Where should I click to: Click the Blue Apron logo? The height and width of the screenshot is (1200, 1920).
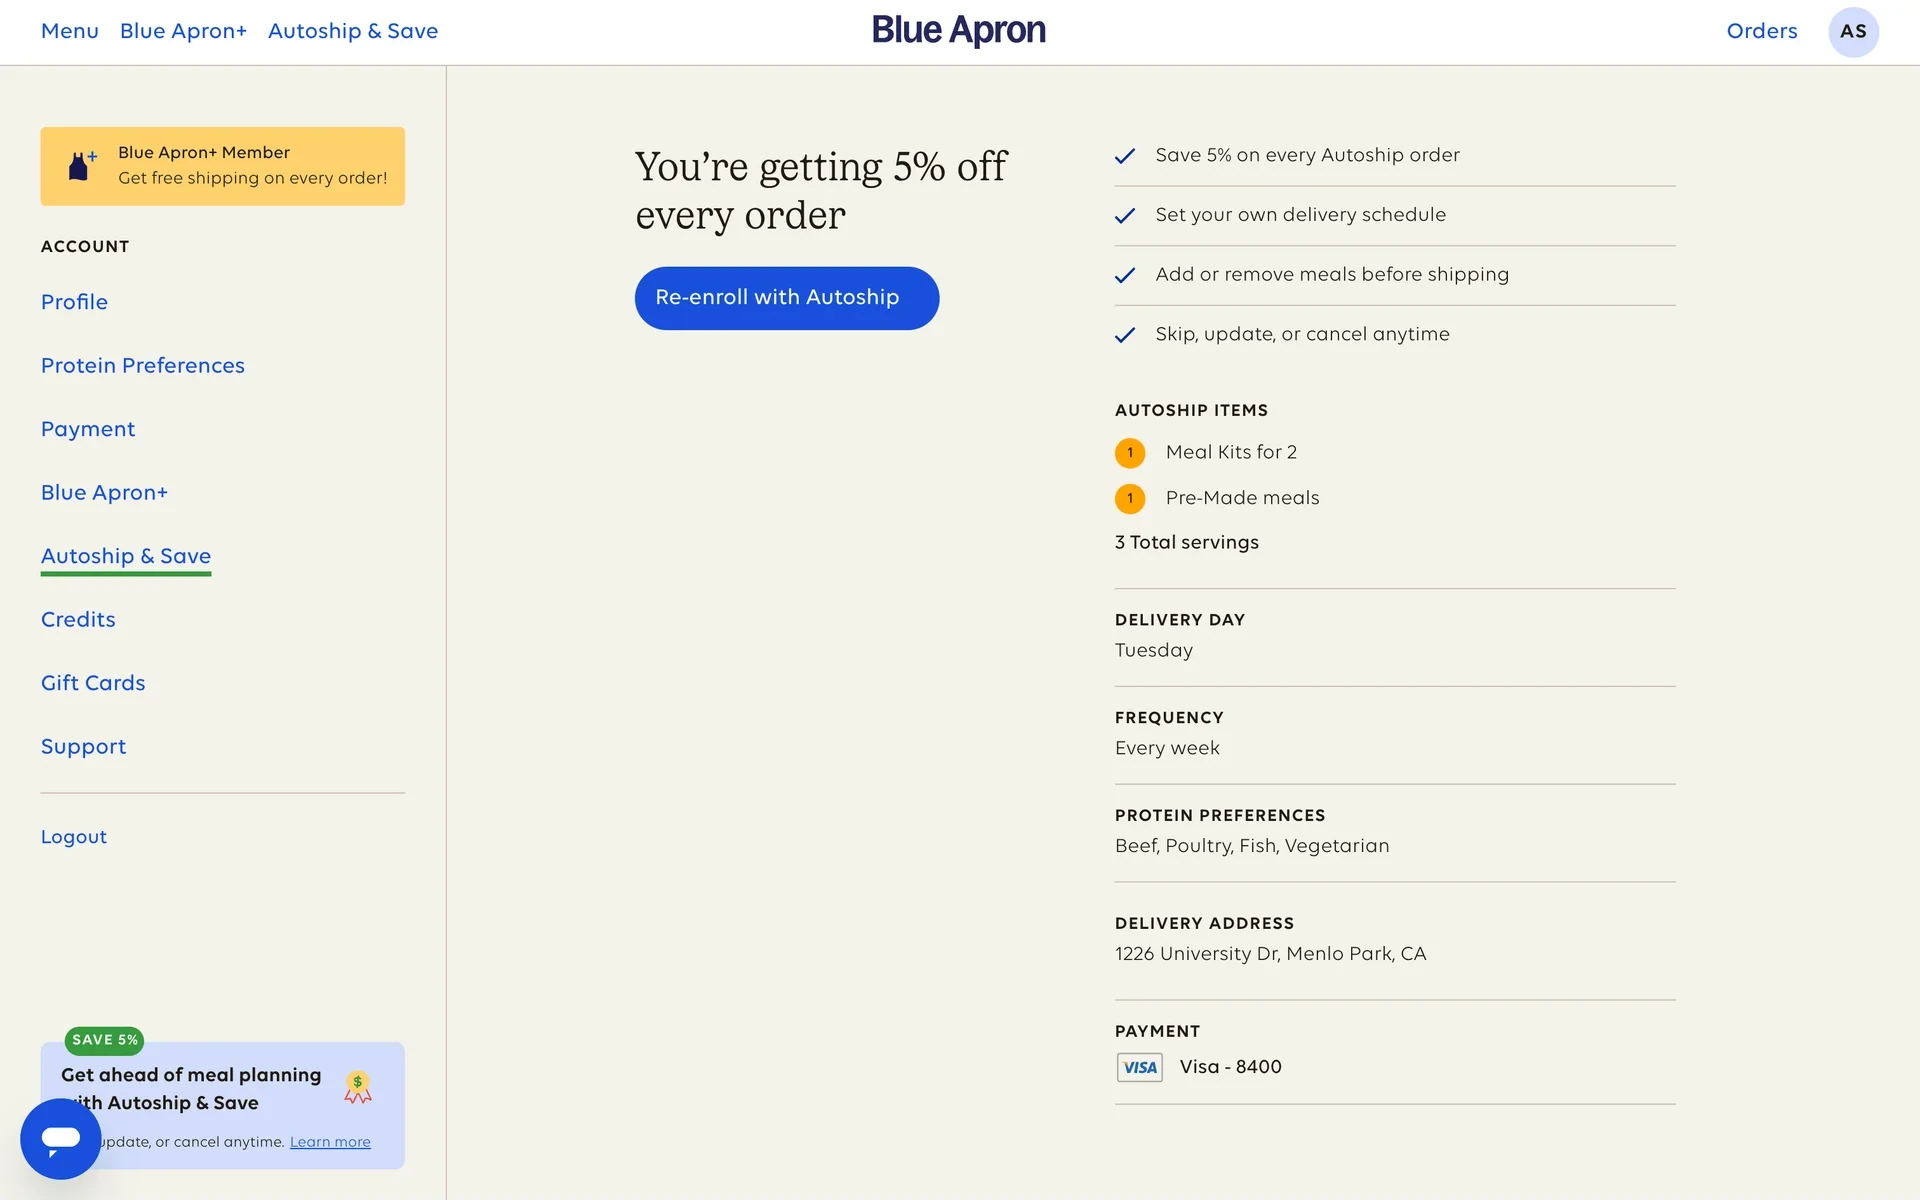point(959,31)
